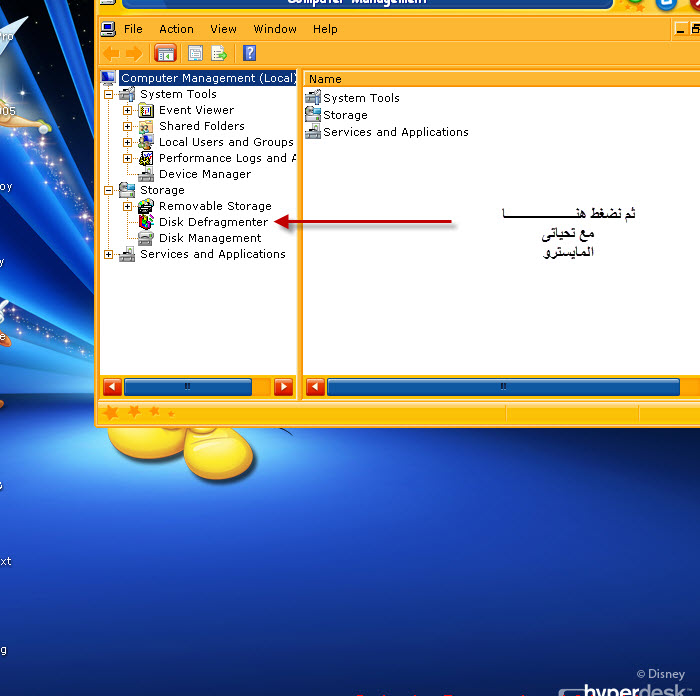The width and height of the screenshot is (700, 696).
Task: Expand the Shared Folders node
Action: pyautogui.click(x=127, y=126)
